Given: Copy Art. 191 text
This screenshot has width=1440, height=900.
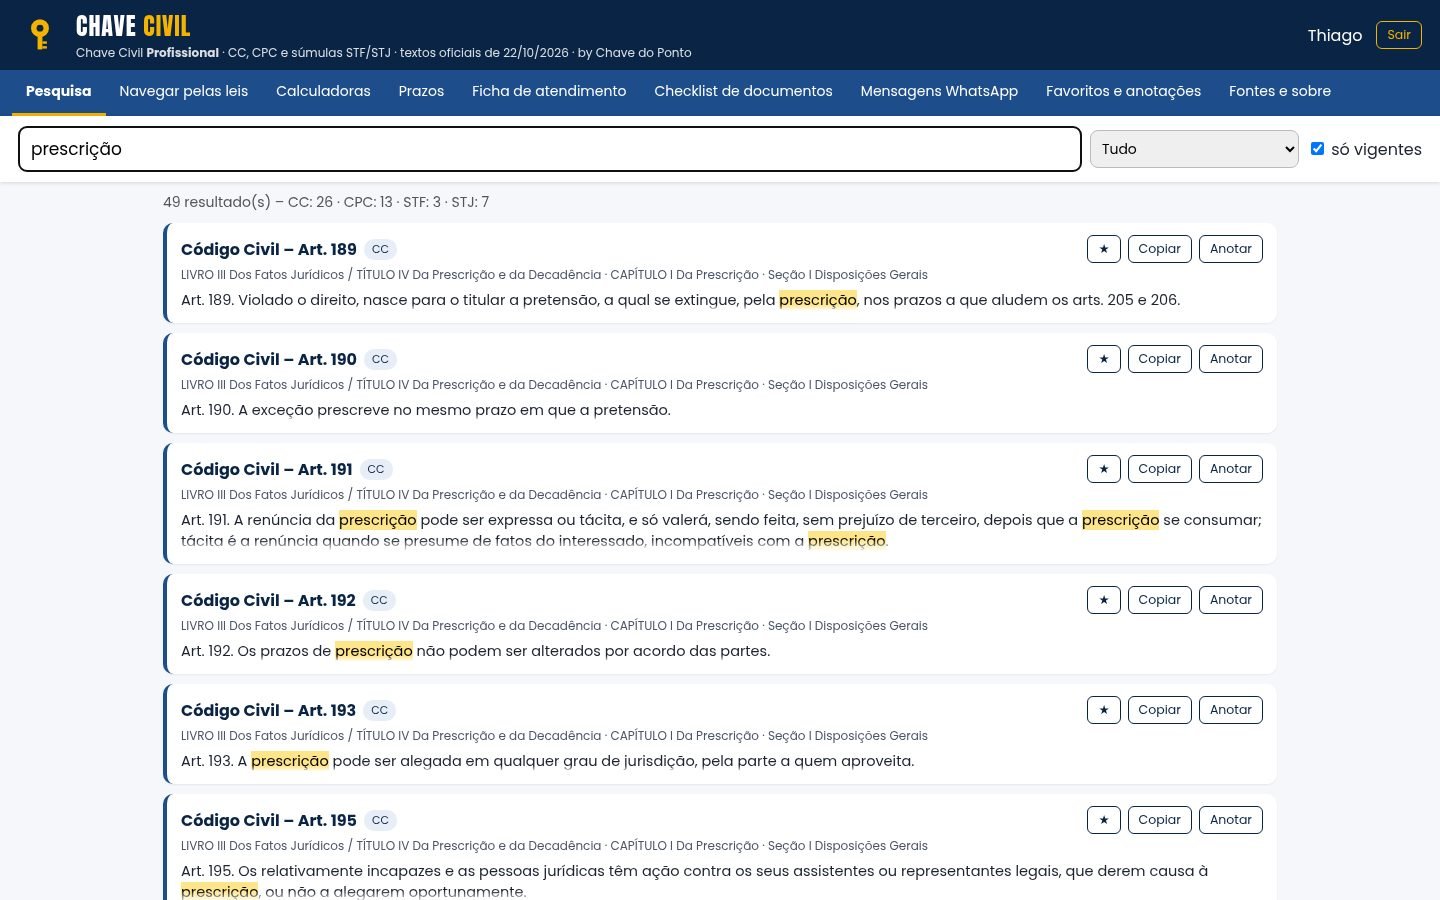Looking at the screenshot, I should pyautogui.click(x=1160, y=469).
